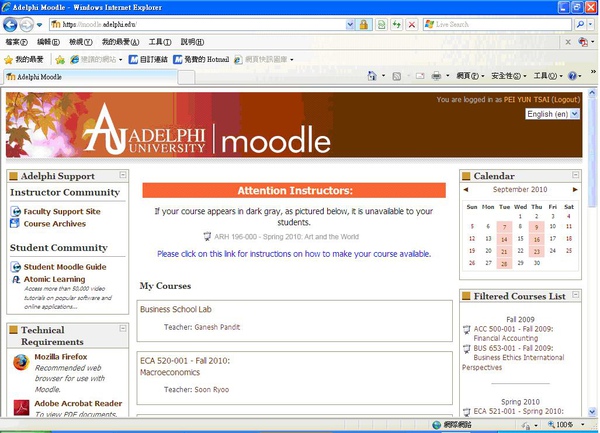Click the Mozilla Firefox text link

[61, 357]
